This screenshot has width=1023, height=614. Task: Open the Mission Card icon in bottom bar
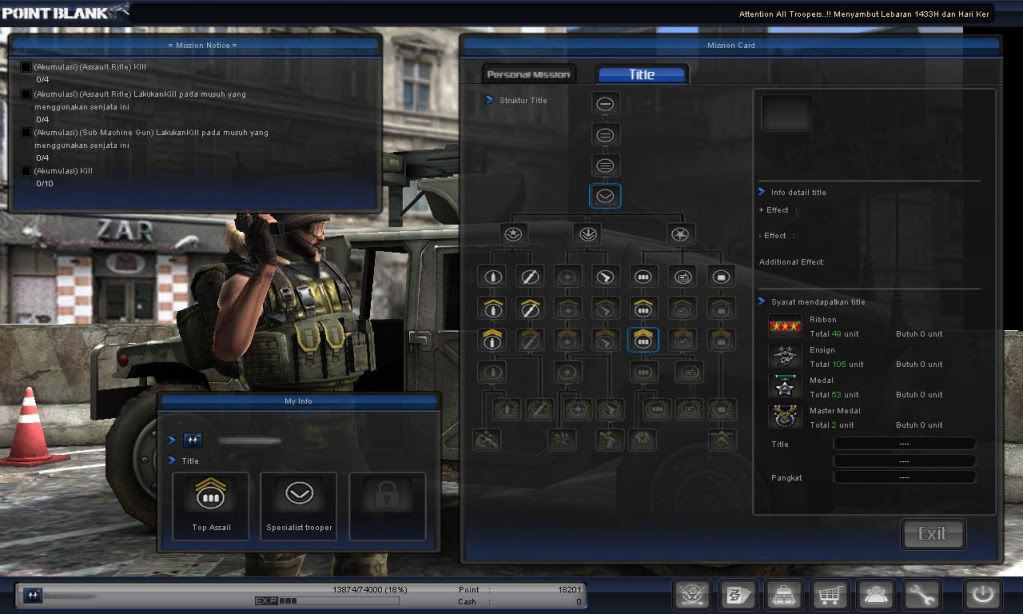pos(737,594)
